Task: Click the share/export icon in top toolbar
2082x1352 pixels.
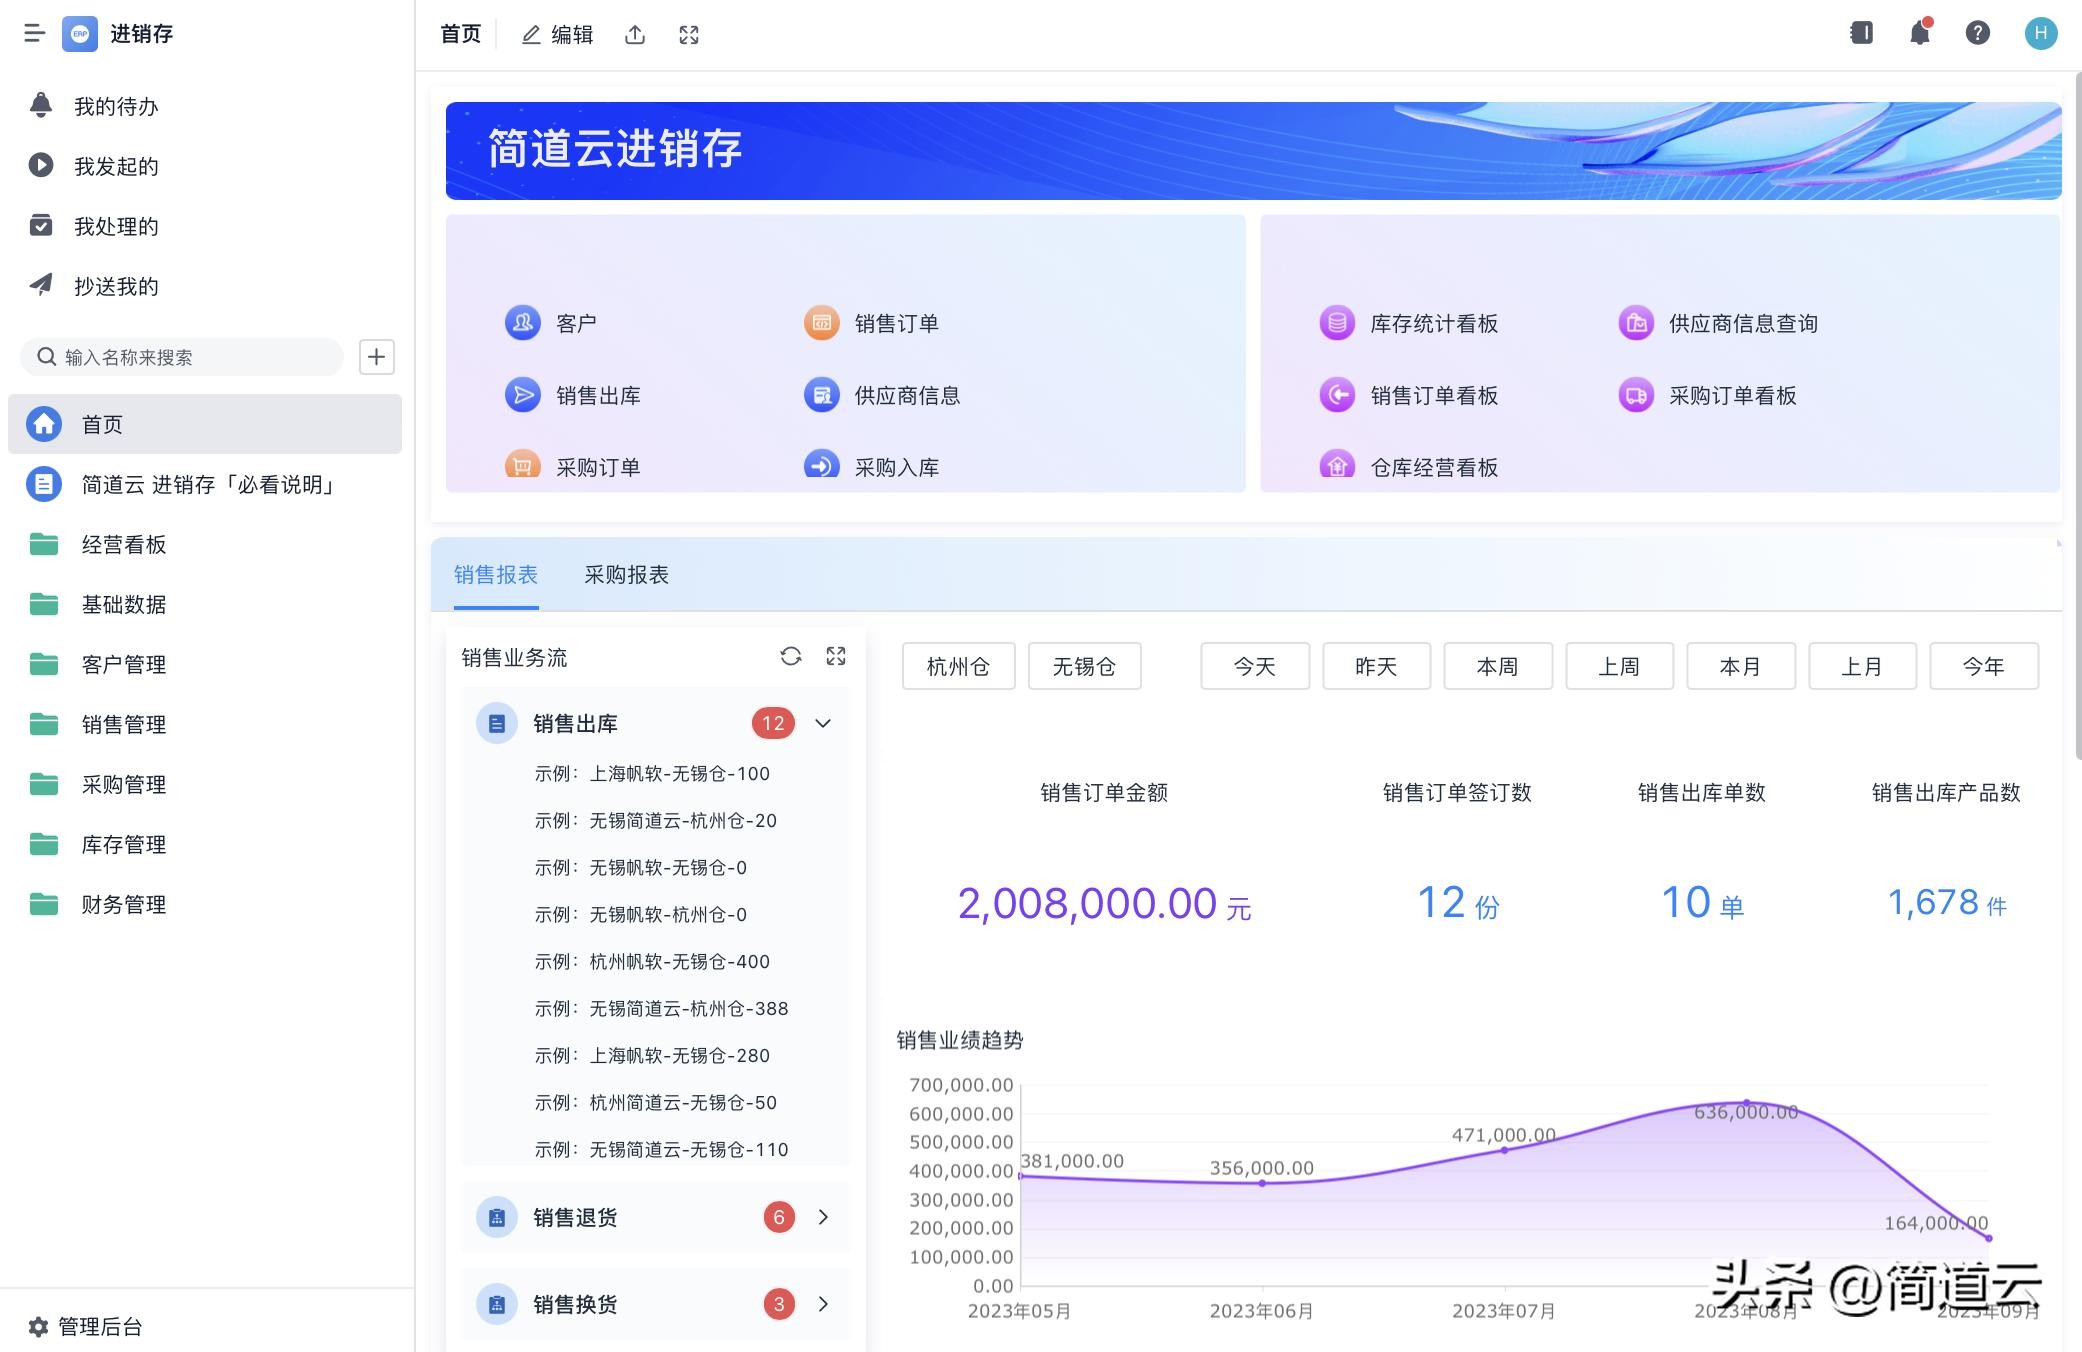Action: tap(635, 35)
